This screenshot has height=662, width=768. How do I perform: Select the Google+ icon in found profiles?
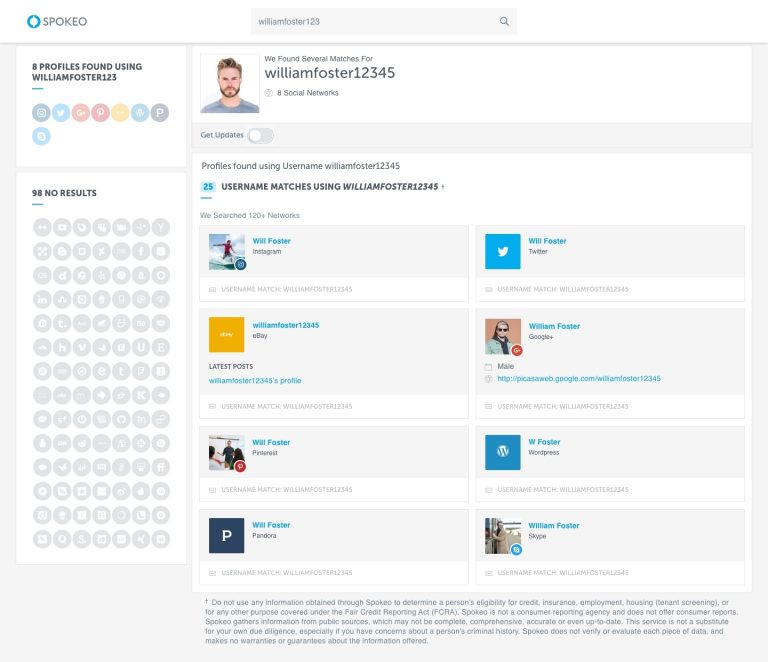(81, 113)
